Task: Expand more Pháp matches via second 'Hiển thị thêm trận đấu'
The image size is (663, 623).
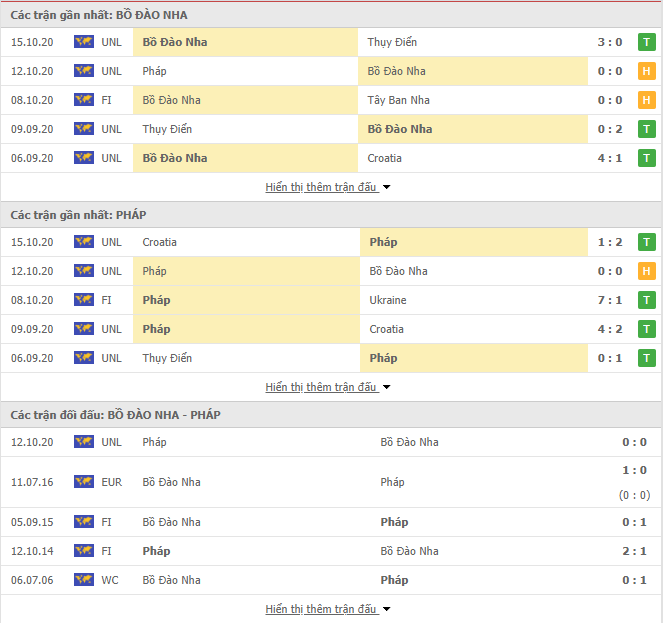Action: click(321, 387)
